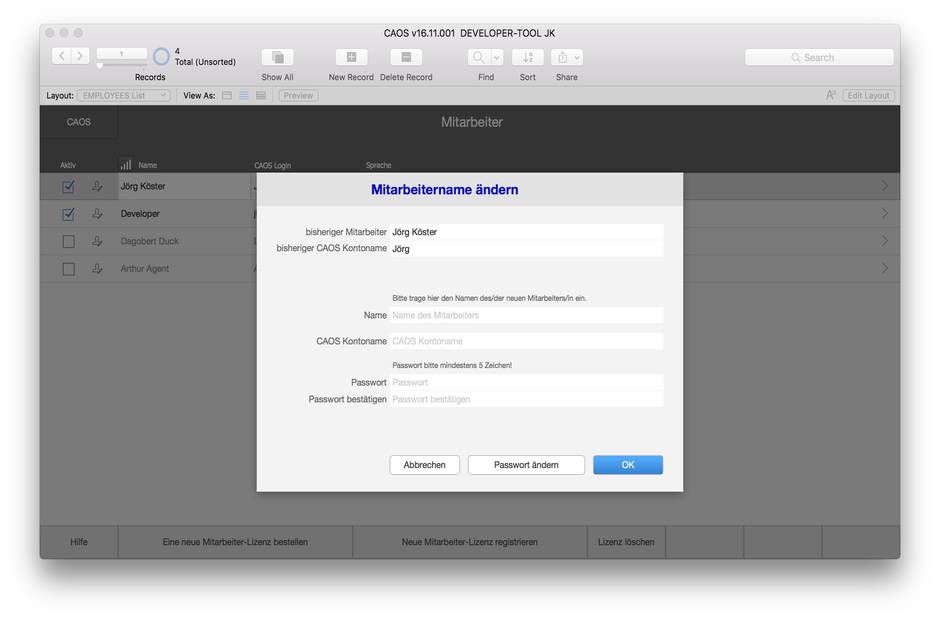Switch to Form view icon

tap(227, 95)
